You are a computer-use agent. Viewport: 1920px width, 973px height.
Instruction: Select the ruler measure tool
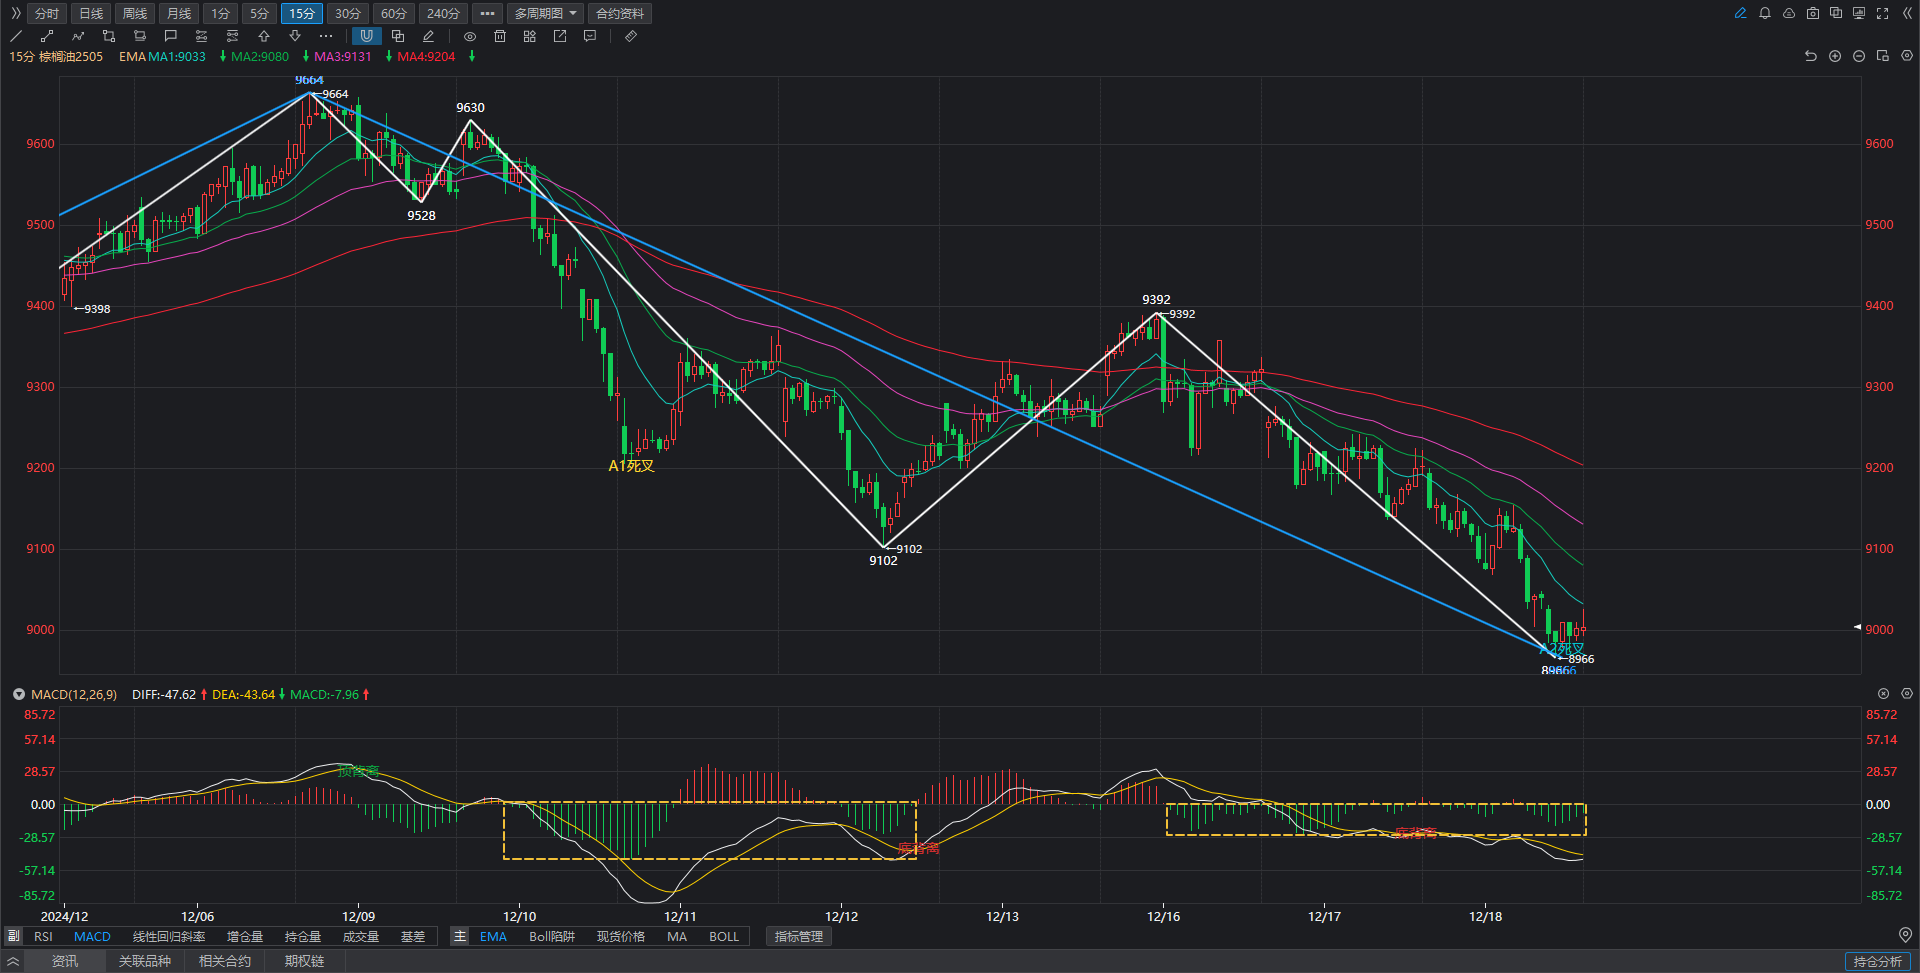(x=631, y=36)
